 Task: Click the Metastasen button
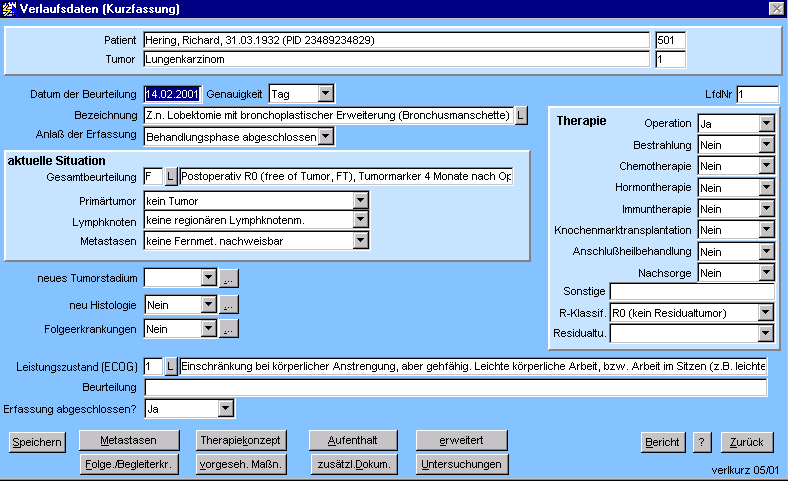click(128, 441)
